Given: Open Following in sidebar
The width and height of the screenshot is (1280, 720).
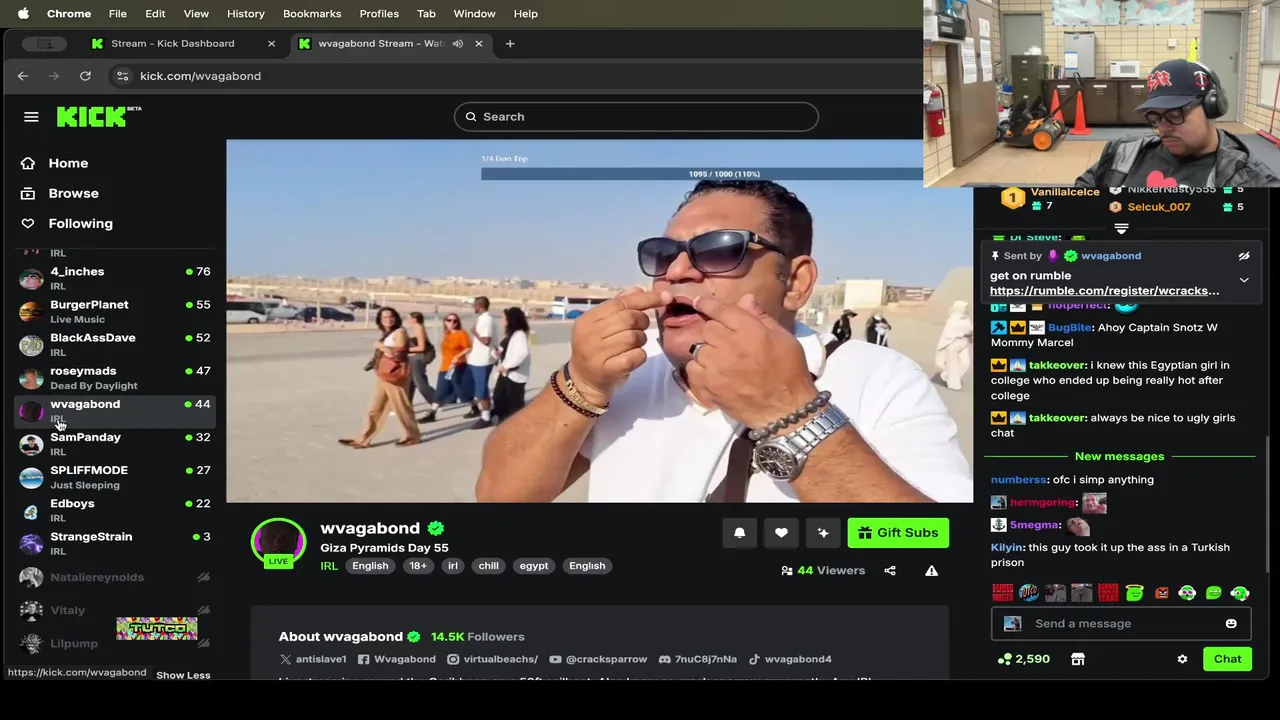Looking at the screenshot, I should coord(80,223).
